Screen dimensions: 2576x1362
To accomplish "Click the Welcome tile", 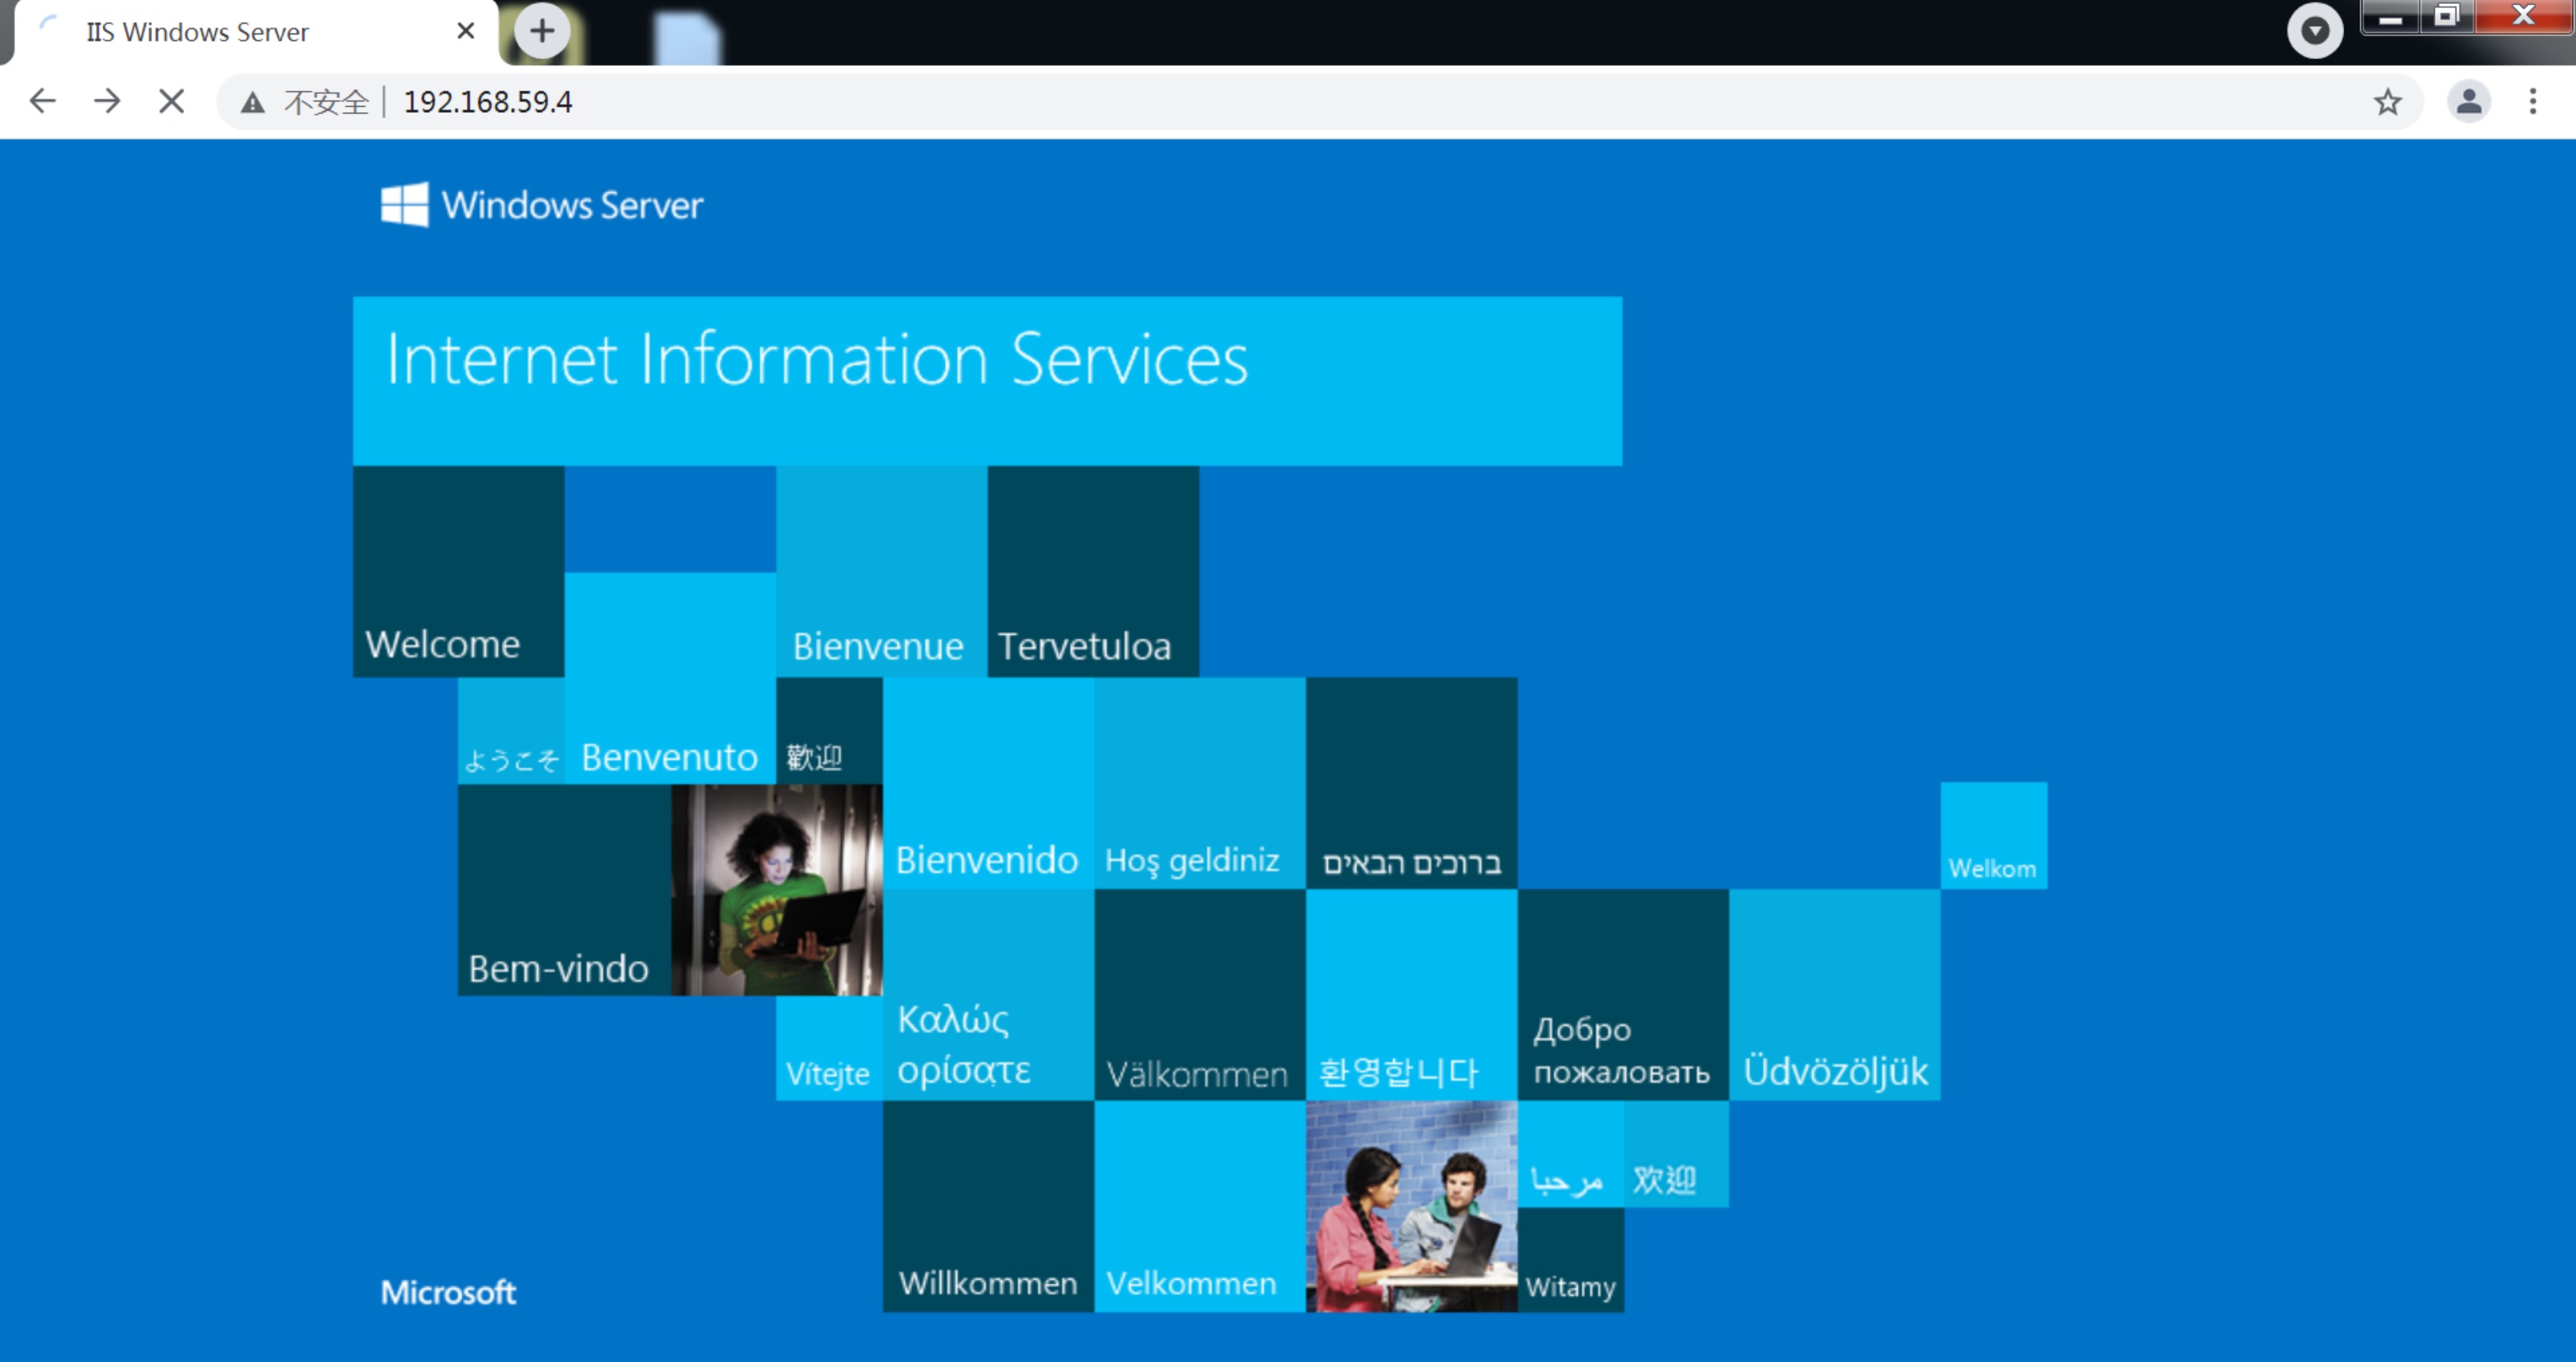I will click(458, 571).
